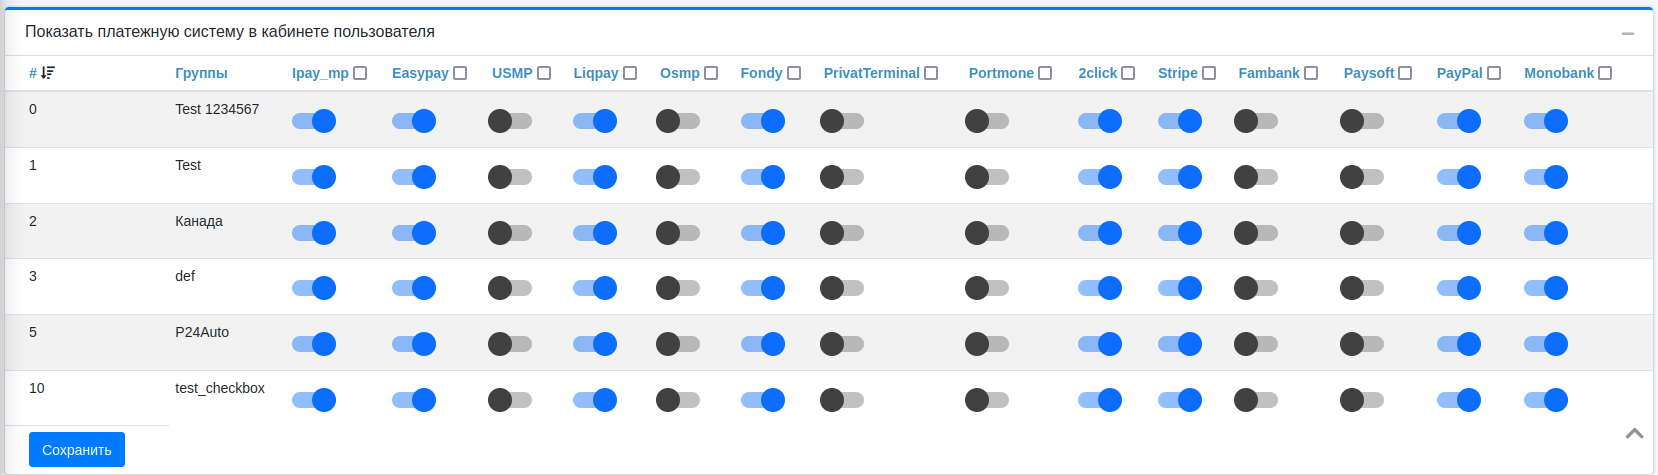This screenshot has height=475, width=1658.
Task: Sort by the Группы column header
Action: pos(201,73)
